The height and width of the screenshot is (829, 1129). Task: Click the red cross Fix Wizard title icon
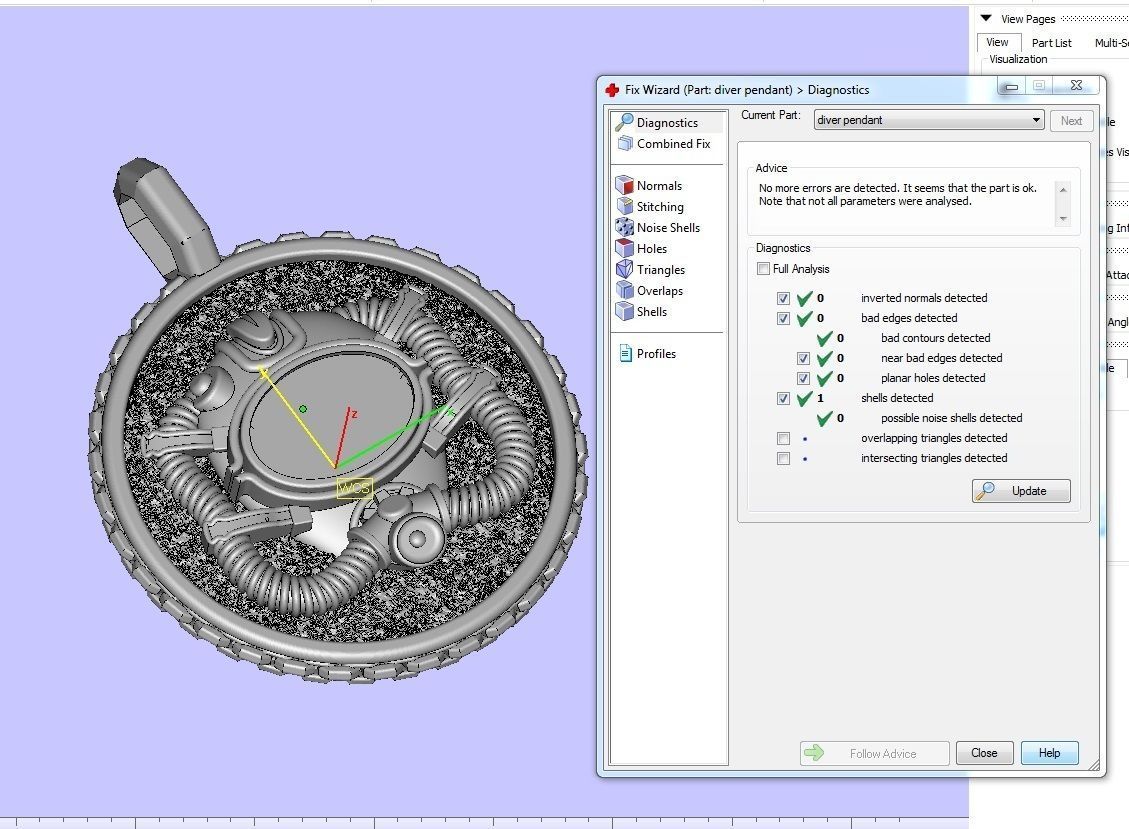pyautogui.click(x=612, y=89)
